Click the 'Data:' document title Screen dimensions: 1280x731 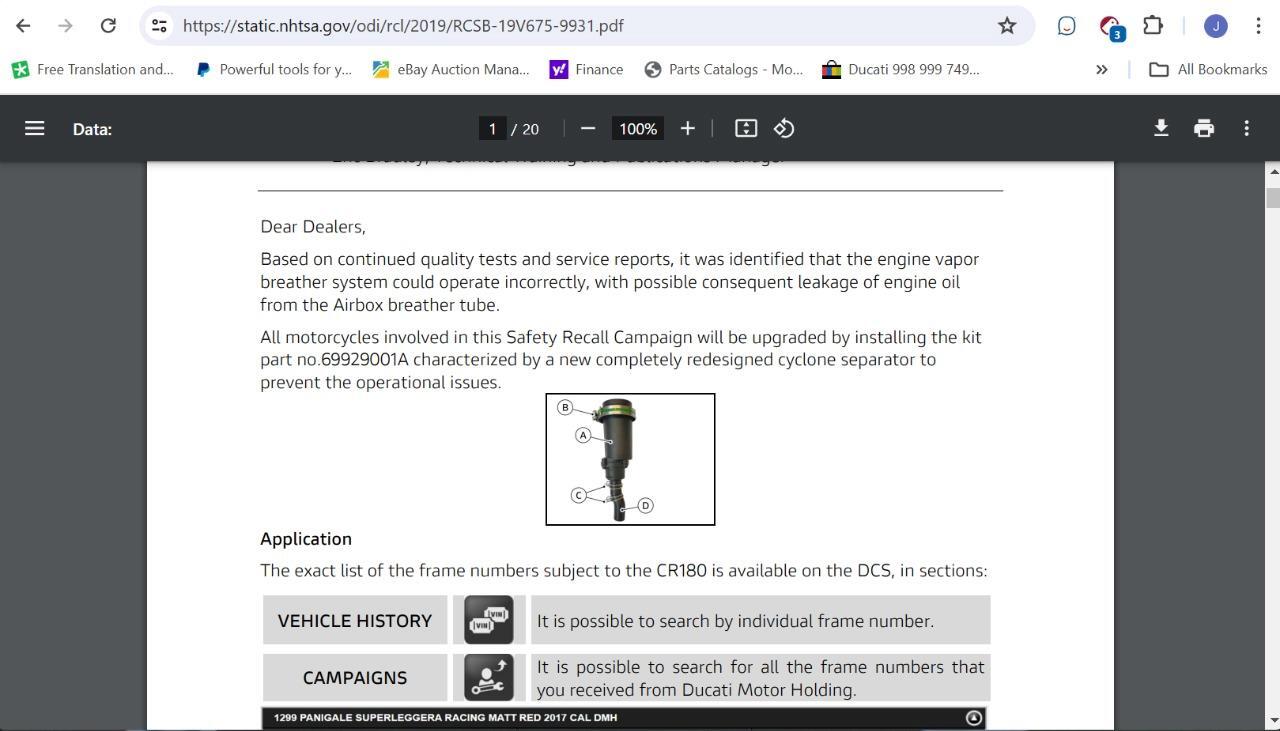[92, 129]
